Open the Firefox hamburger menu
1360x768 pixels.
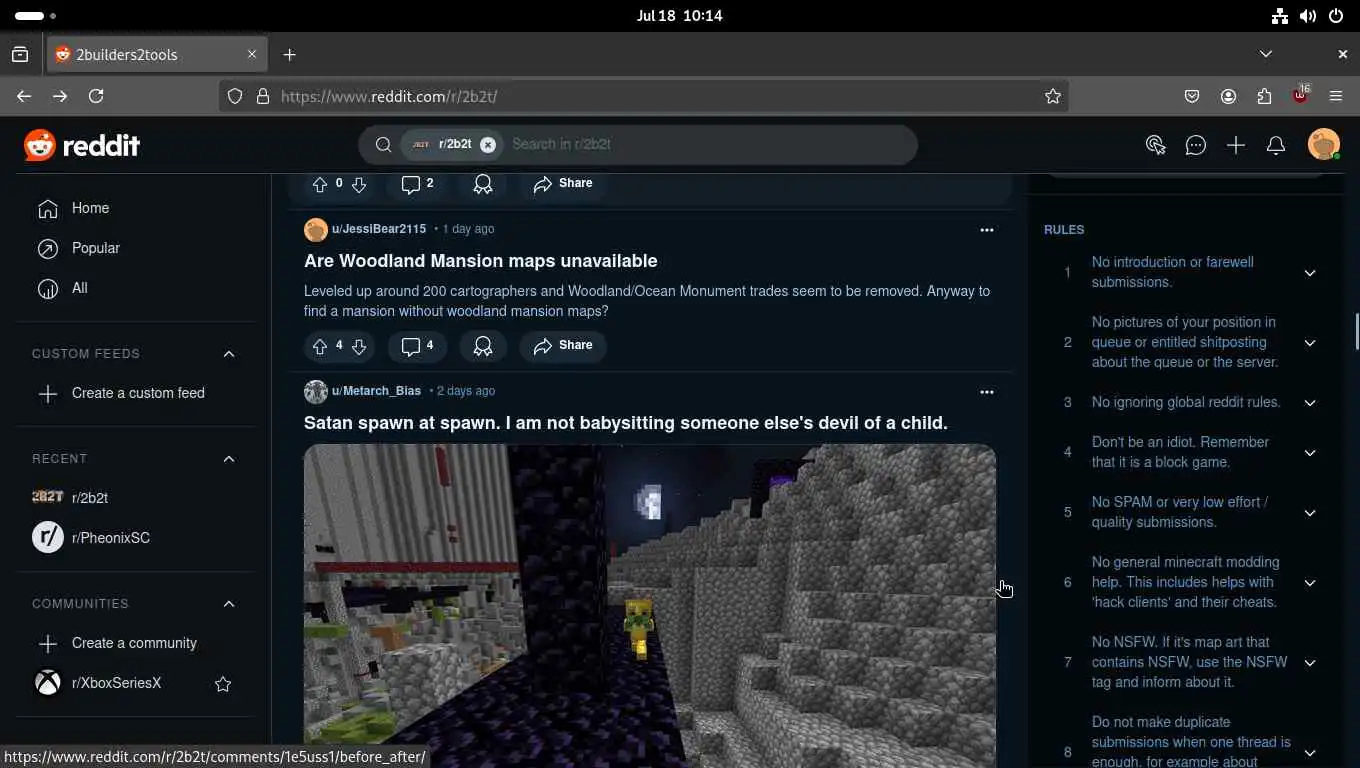1336,96
